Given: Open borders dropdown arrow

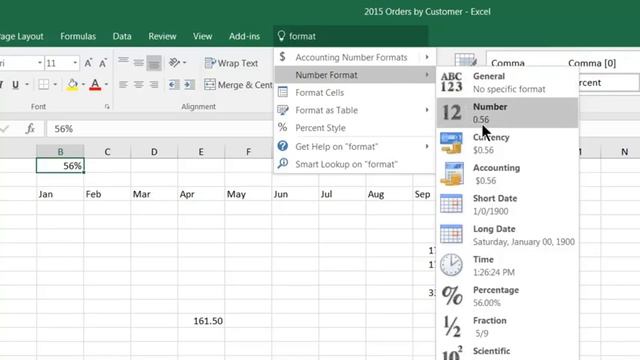Looking at the screenshot, I should click(55, 84).
